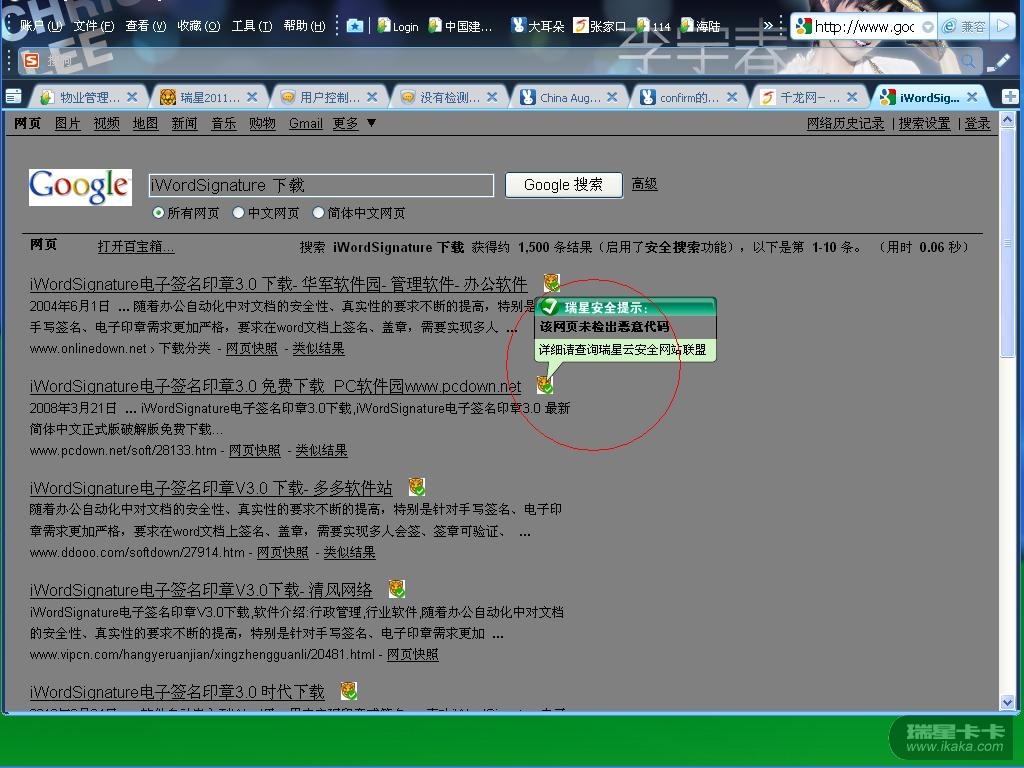The width and height of the screenshot is (1024, 768).
Task: Open the 查看 menu
Action: 146,26
